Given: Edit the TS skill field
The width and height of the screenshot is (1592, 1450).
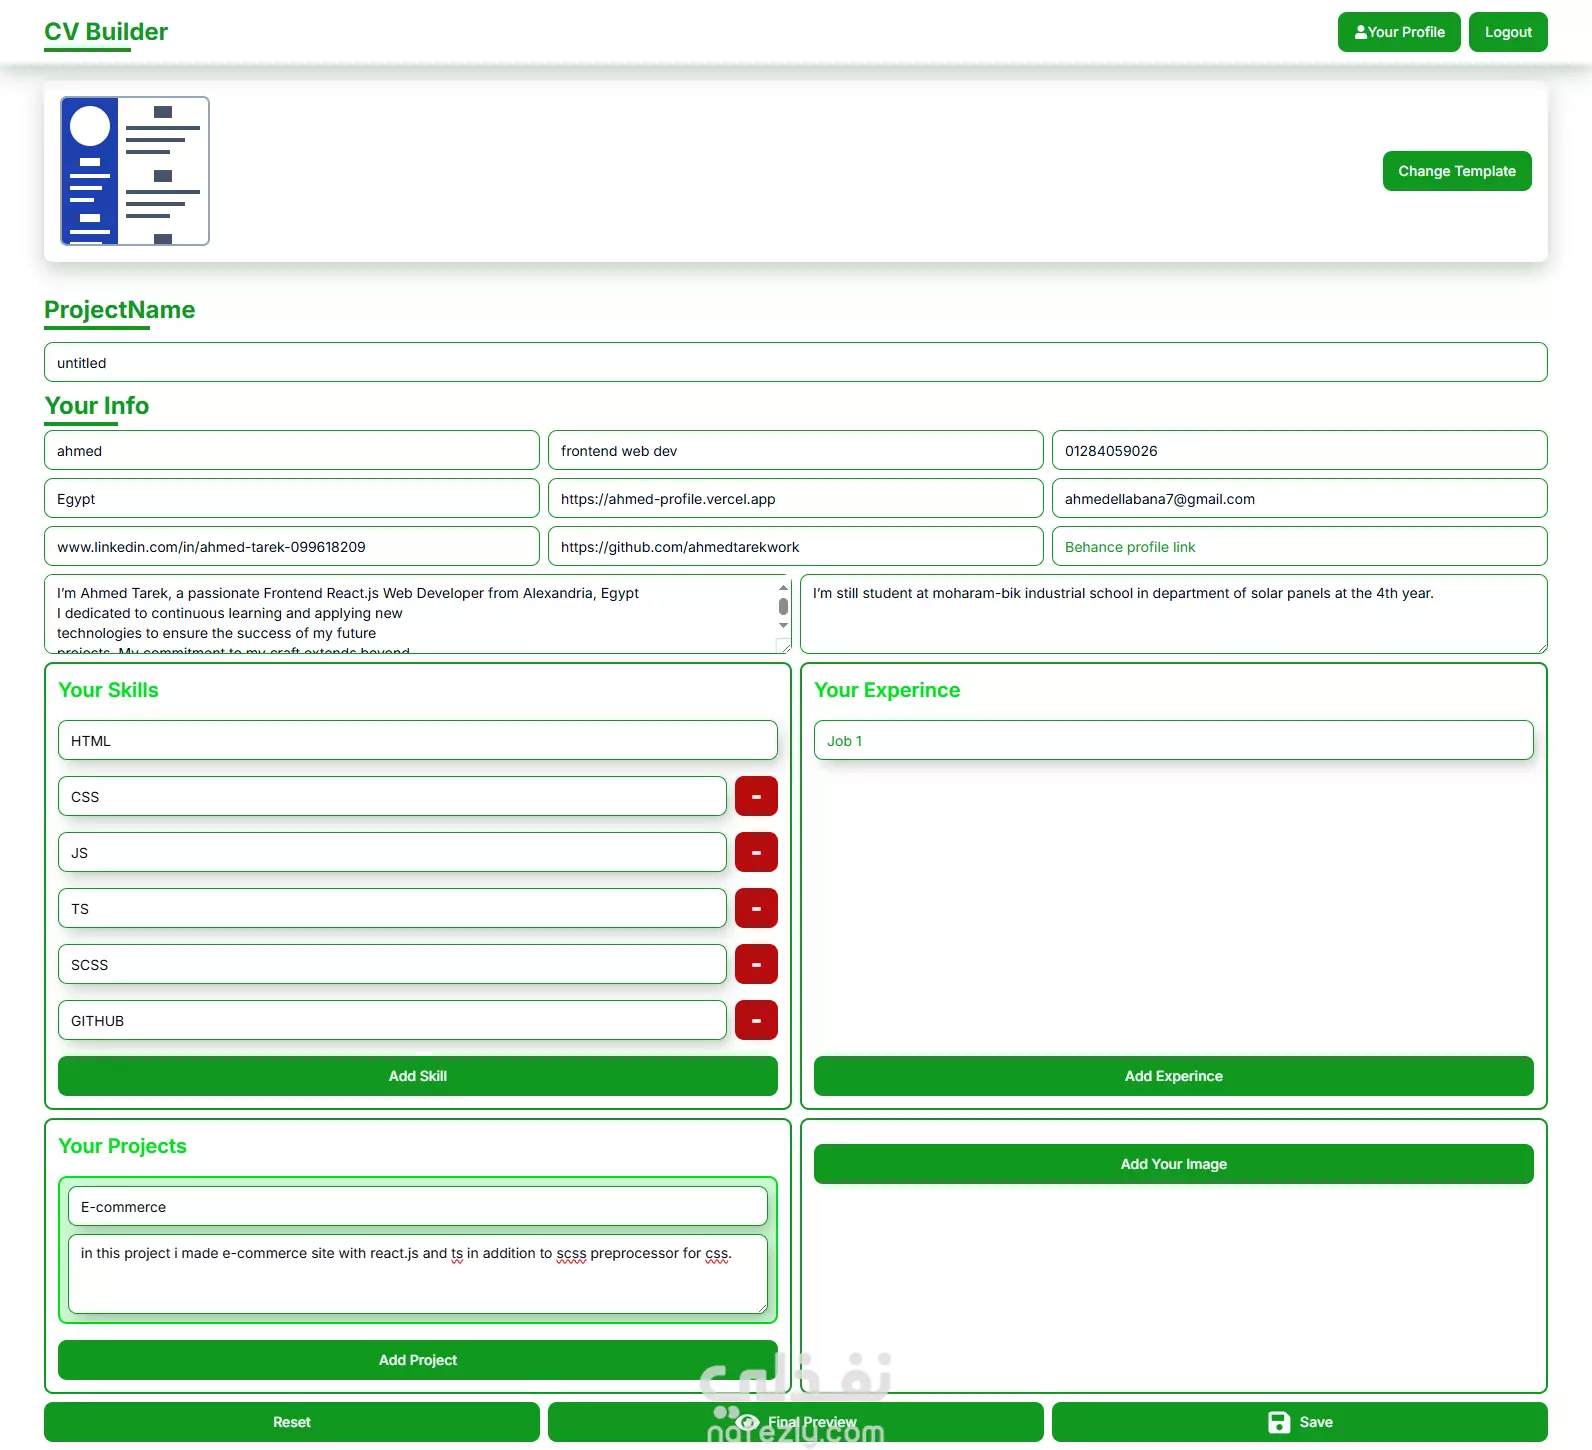Looking at the screenshot, I should click(392, 908).
